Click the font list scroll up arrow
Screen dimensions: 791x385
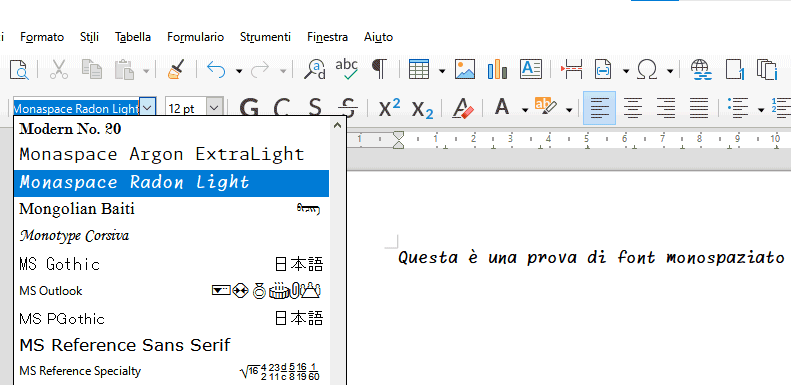[x=337, y=127]
